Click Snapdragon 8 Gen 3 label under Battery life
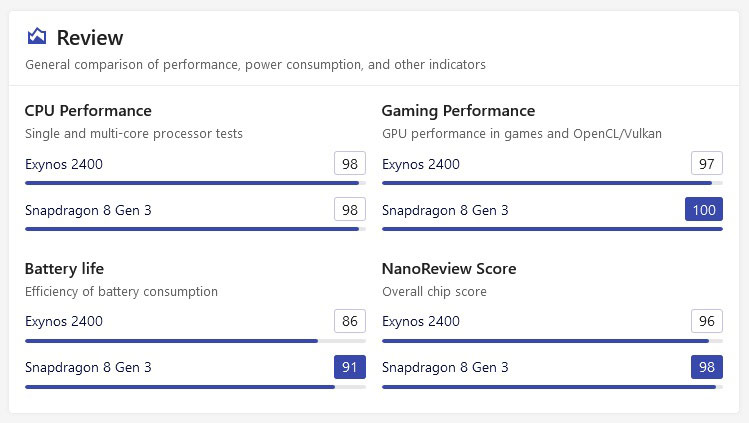Screen dimensions: 749x423 88,368
